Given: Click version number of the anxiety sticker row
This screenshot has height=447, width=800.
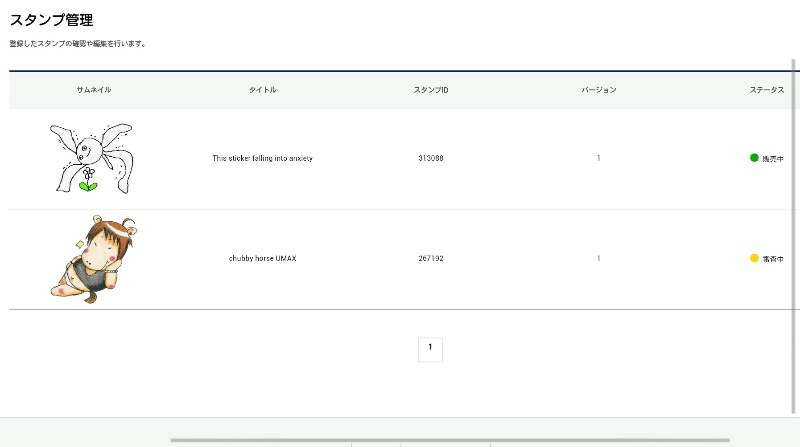Looking at the screenshot, I should [599, 158].
